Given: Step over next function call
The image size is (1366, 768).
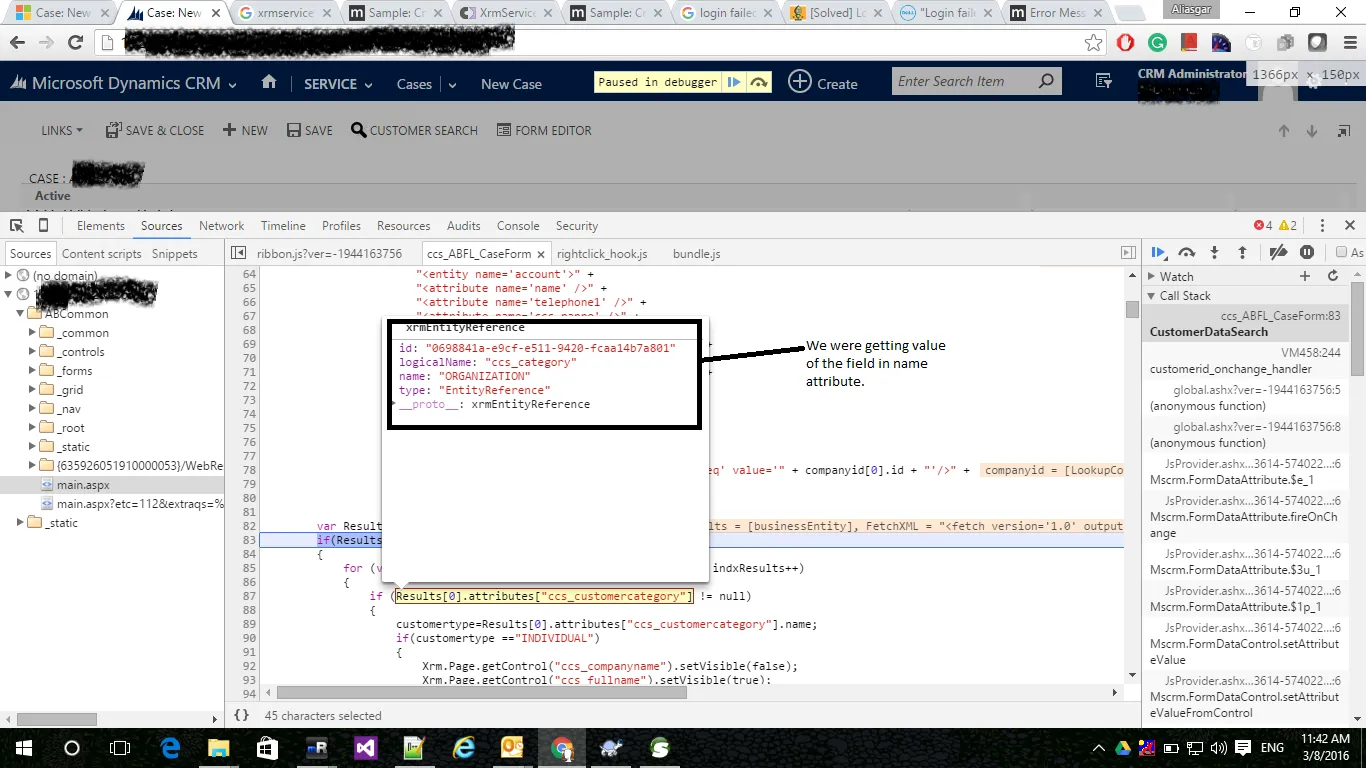Looking at the screenshot, I should pos(1187,253).
